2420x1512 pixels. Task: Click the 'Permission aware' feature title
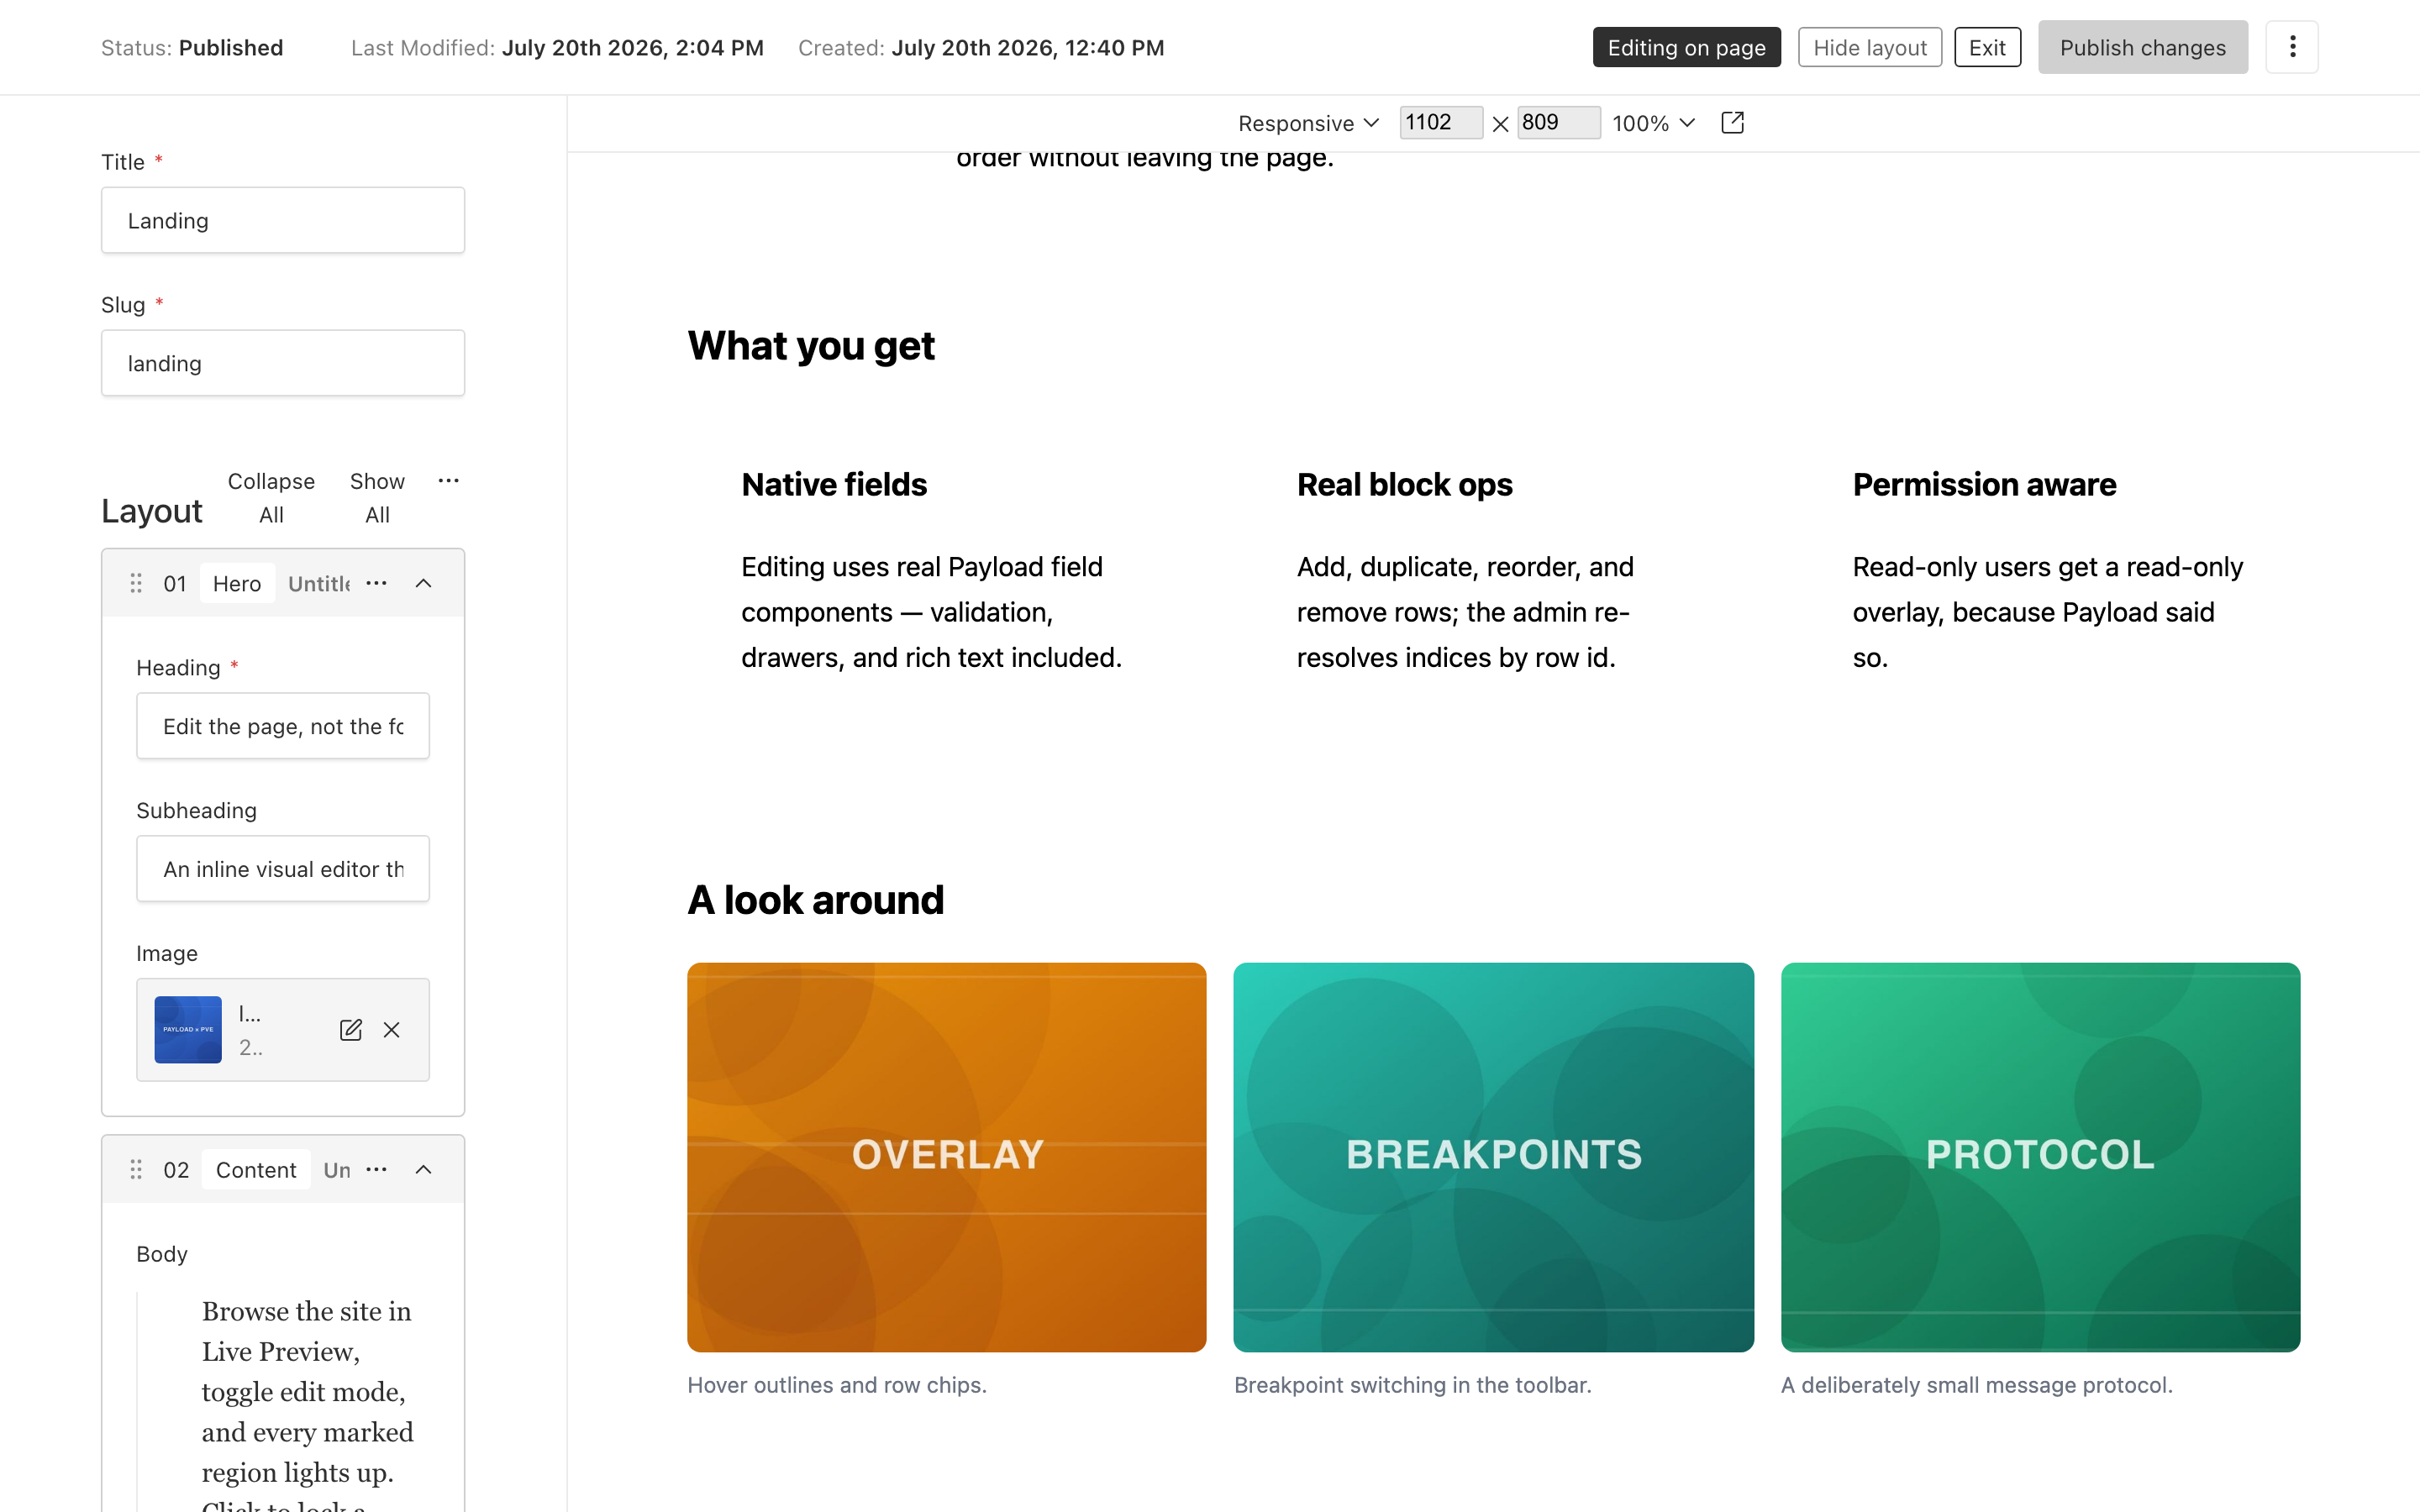click(1985, 484)
